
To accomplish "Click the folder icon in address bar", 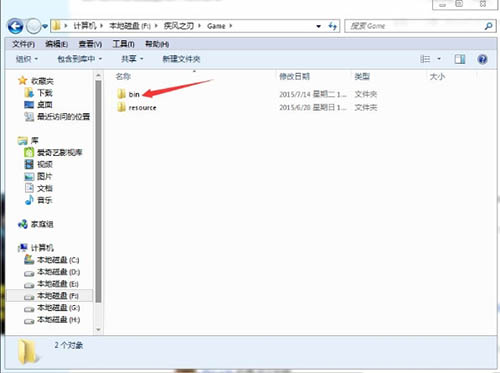I will pos(57,26).
